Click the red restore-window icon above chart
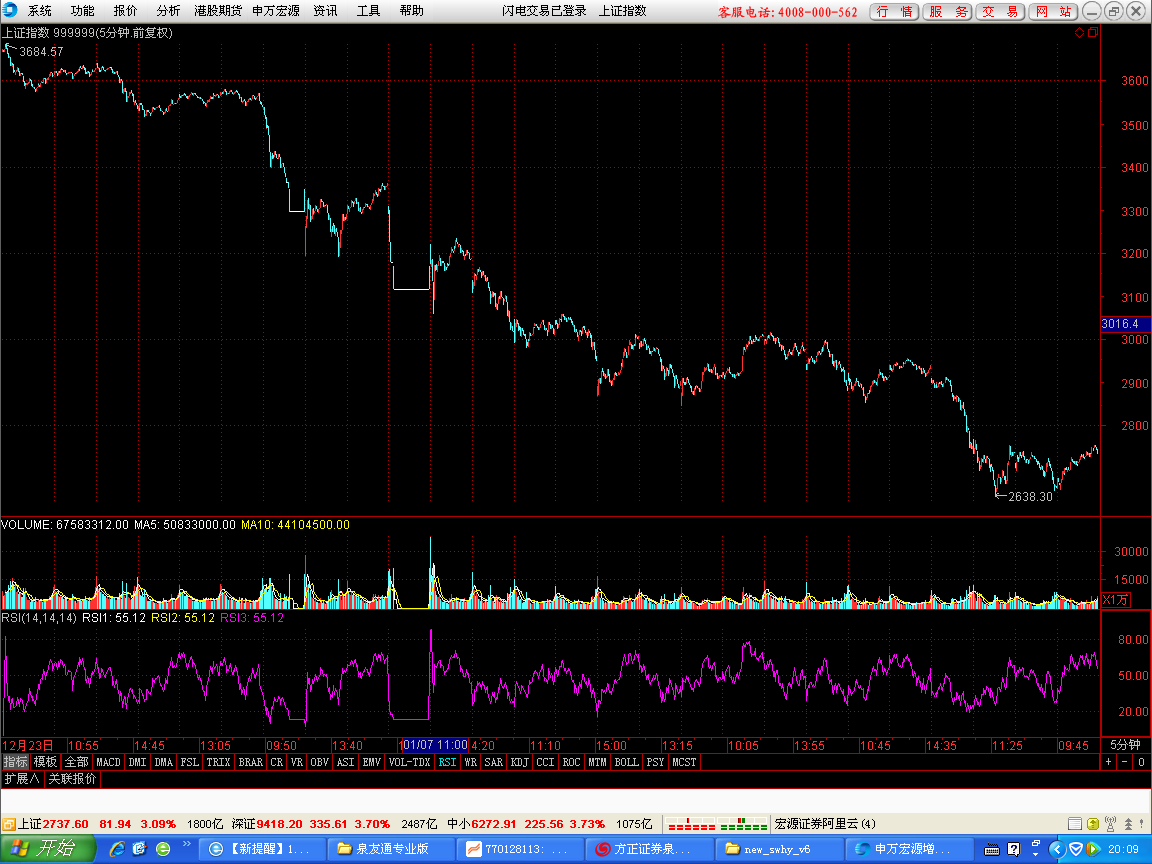 click(x=1093, y=32)
